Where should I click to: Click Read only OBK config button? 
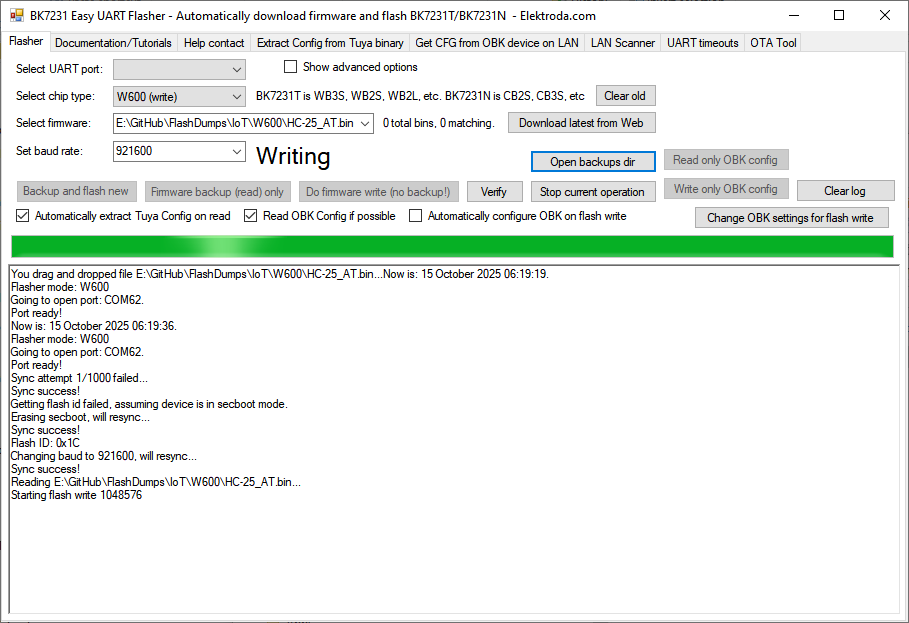click(x=726, y=160)
